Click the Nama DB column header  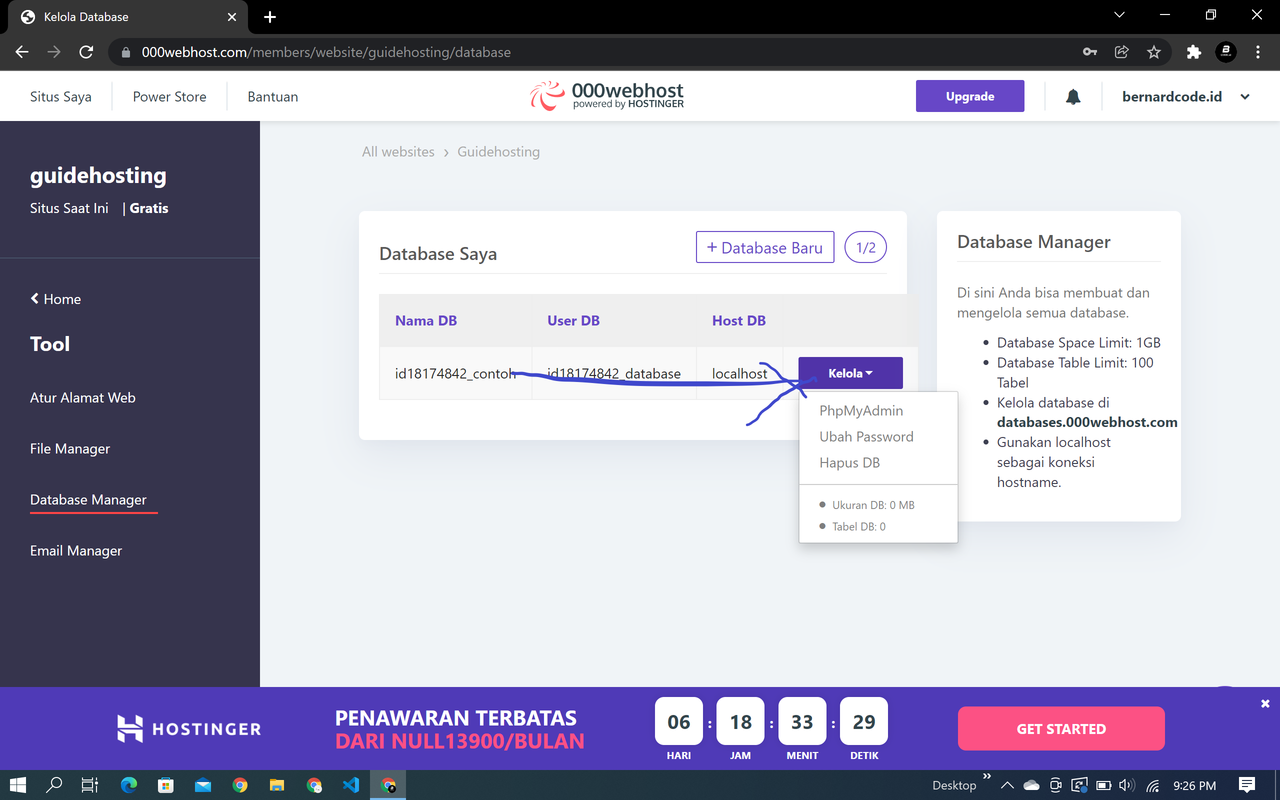click(x=426, y=321)
